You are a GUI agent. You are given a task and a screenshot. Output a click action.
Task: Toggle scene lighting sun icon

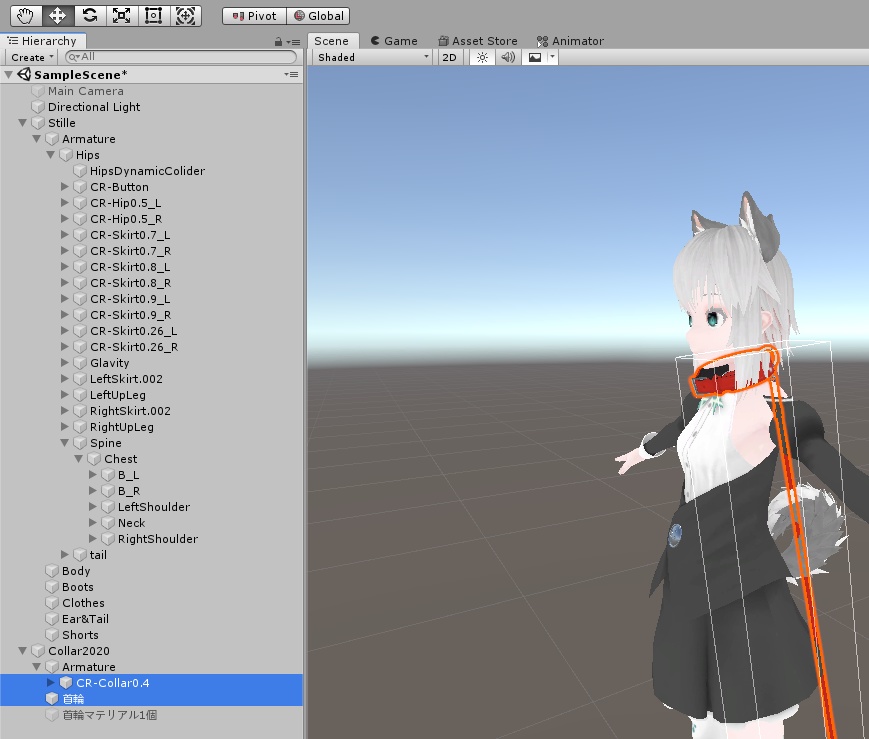482,57
